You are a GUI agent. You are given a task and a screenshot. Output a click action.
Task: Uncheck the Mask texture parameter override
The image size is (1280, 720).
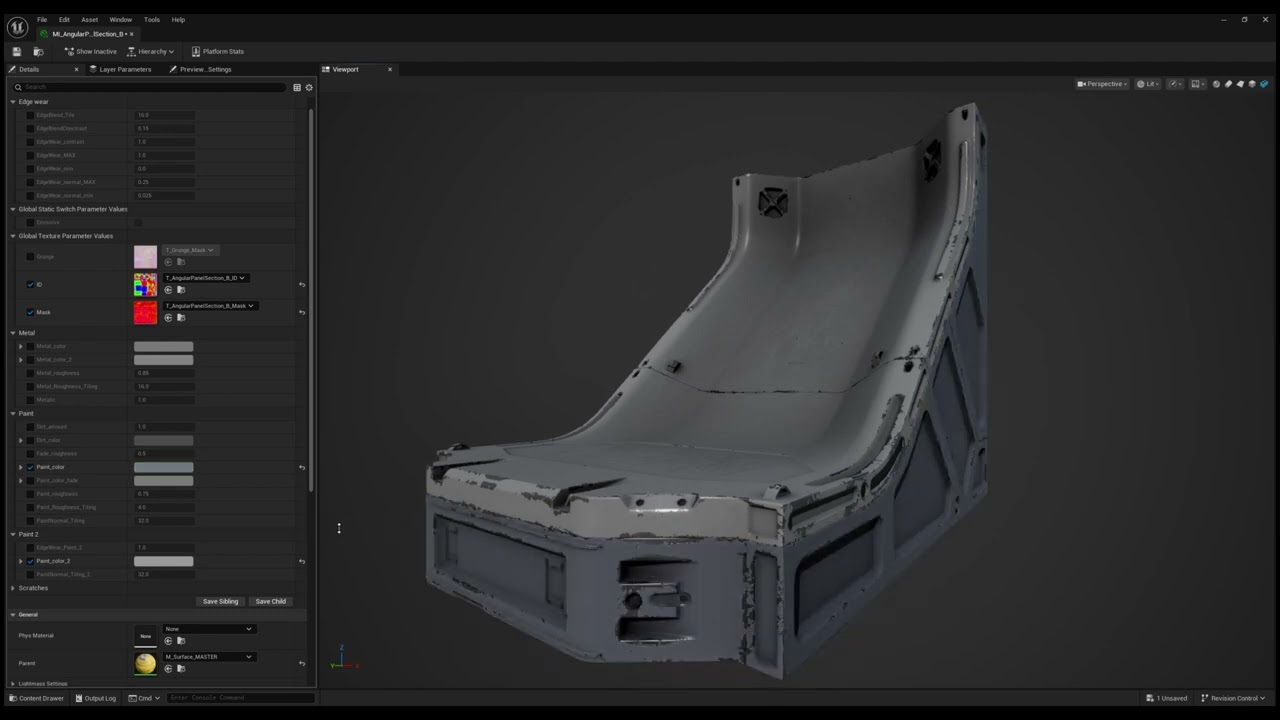(x=30, y=312)
